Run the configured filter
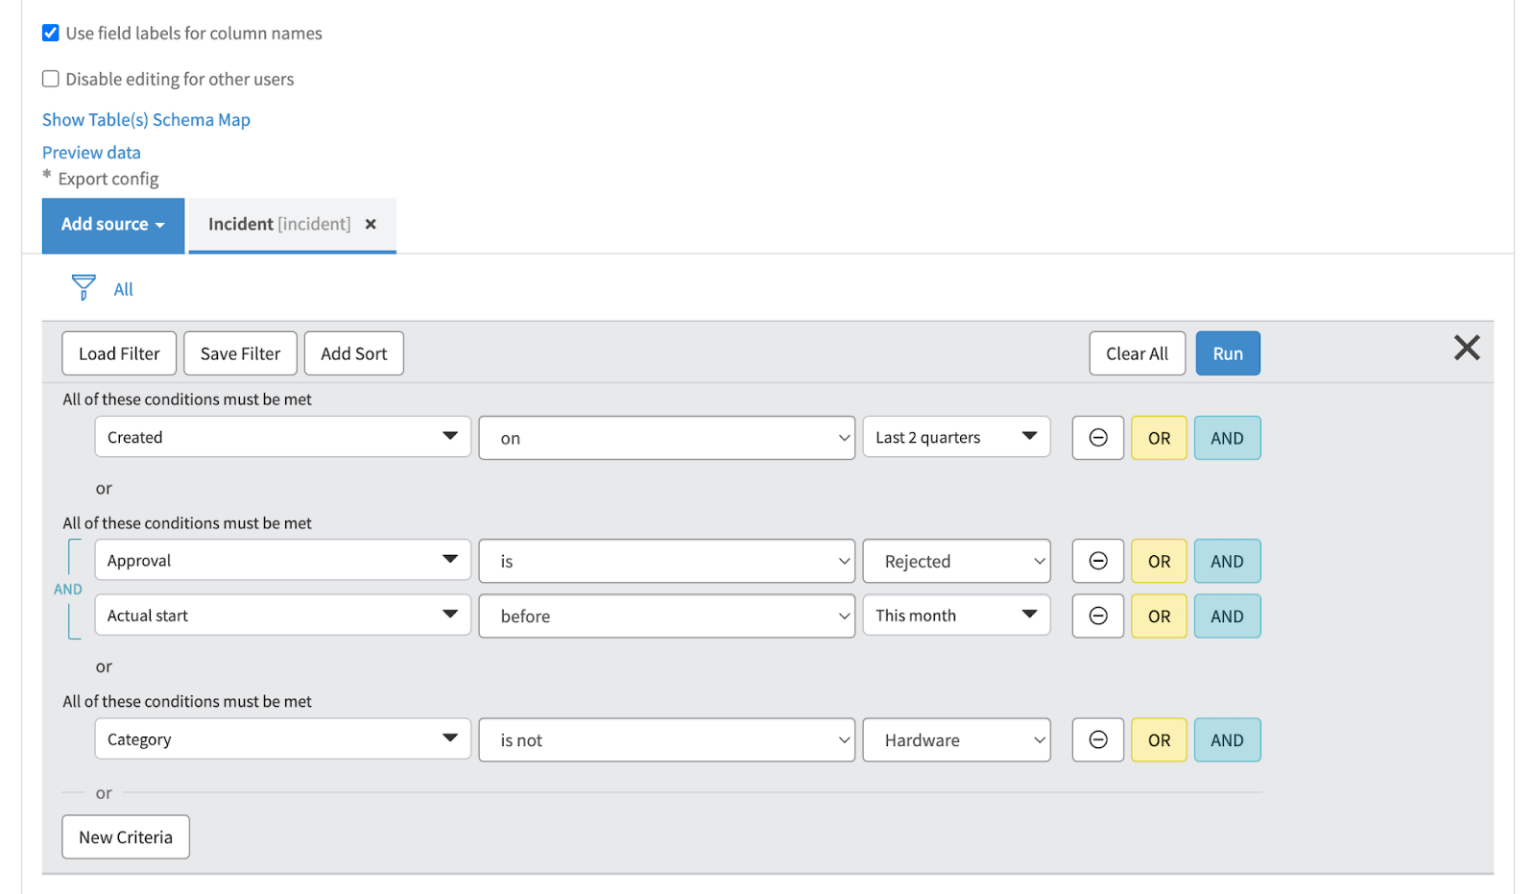The height and width of the screenshot is (894, 1536). pyautogui.click(x=1227, y=352)
